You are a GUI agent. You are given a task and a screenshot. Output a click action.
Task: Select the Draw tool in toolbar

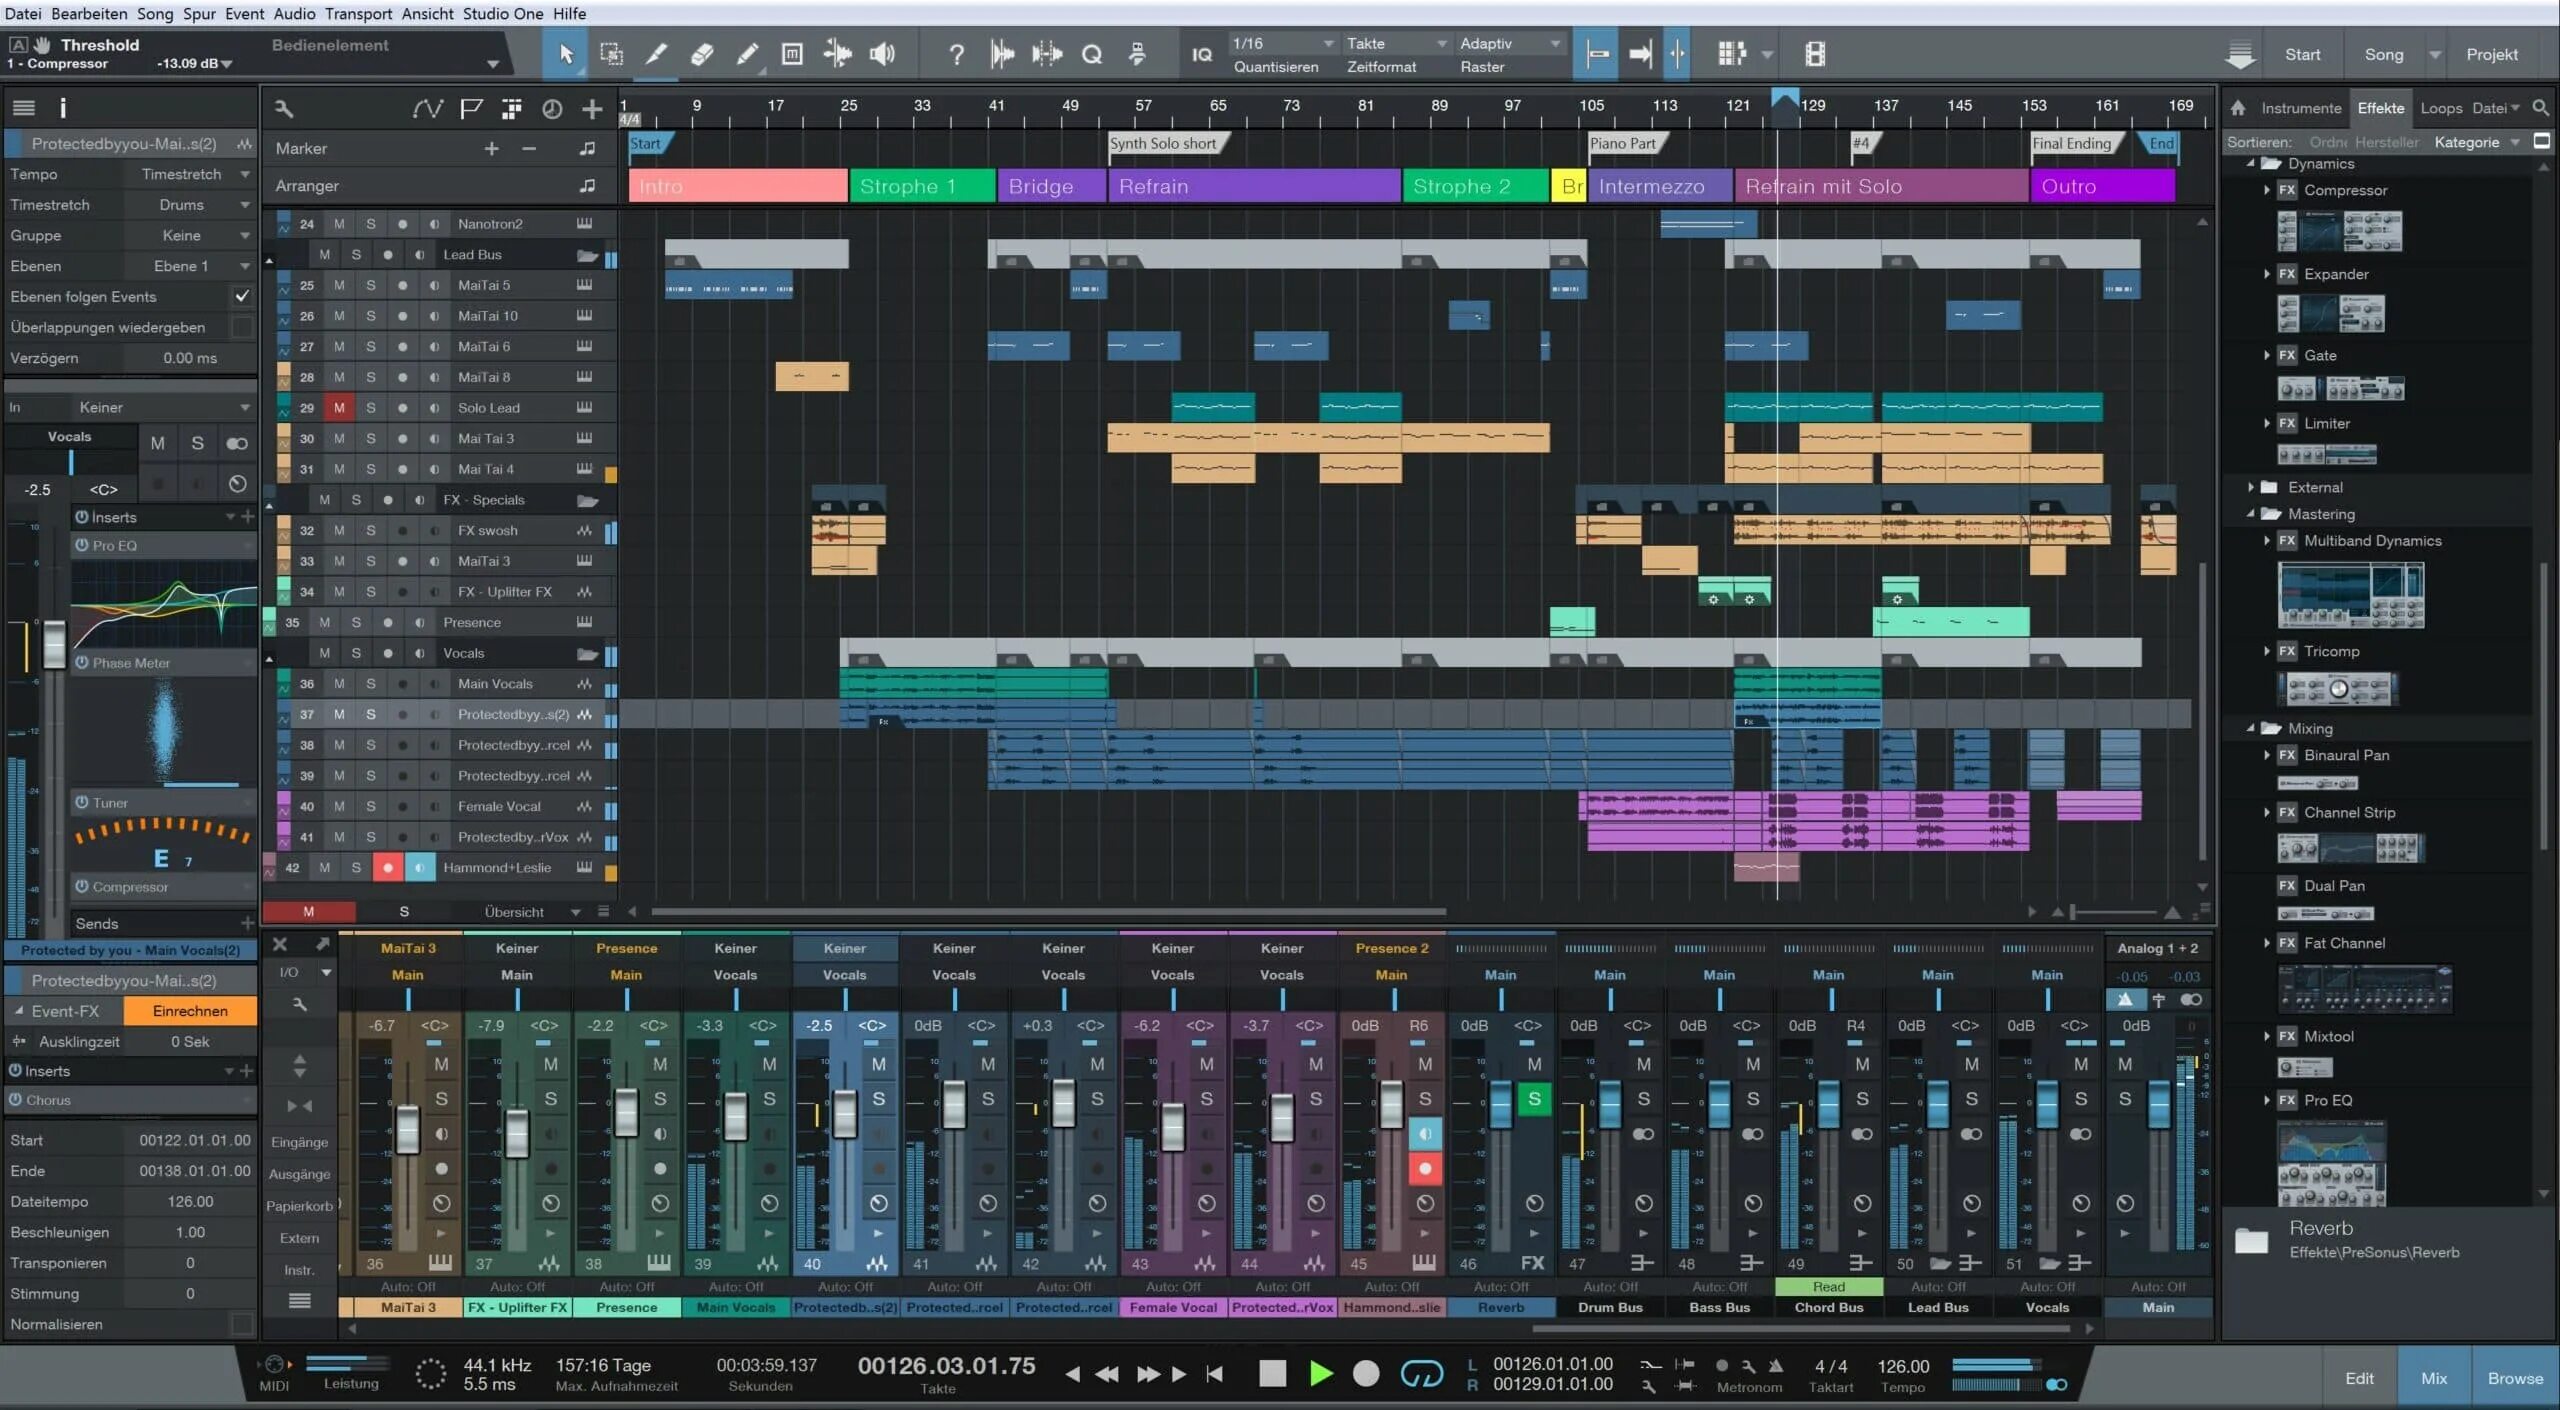click(746, 54)
